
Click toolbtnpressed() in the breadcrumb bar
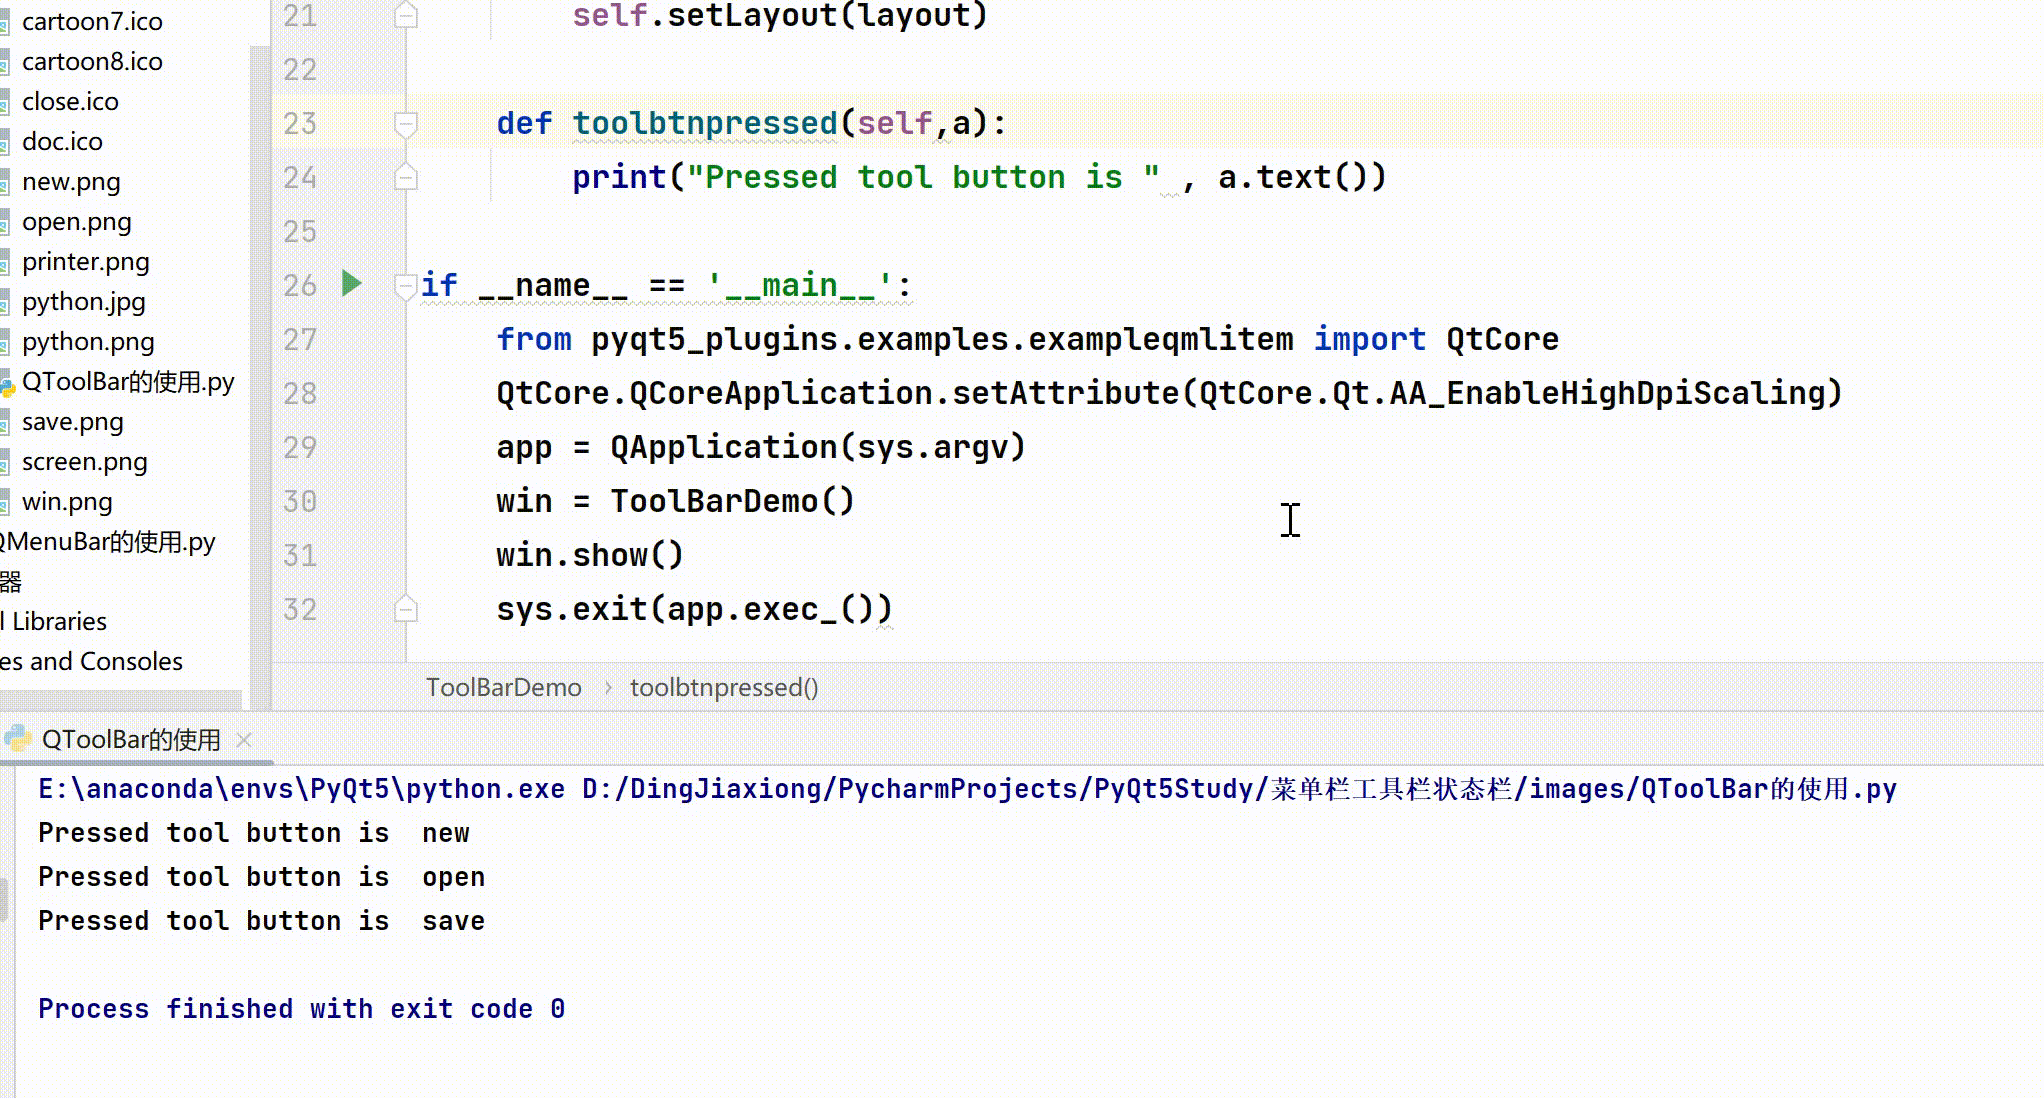pyautogui.click(x=723, y=688)
